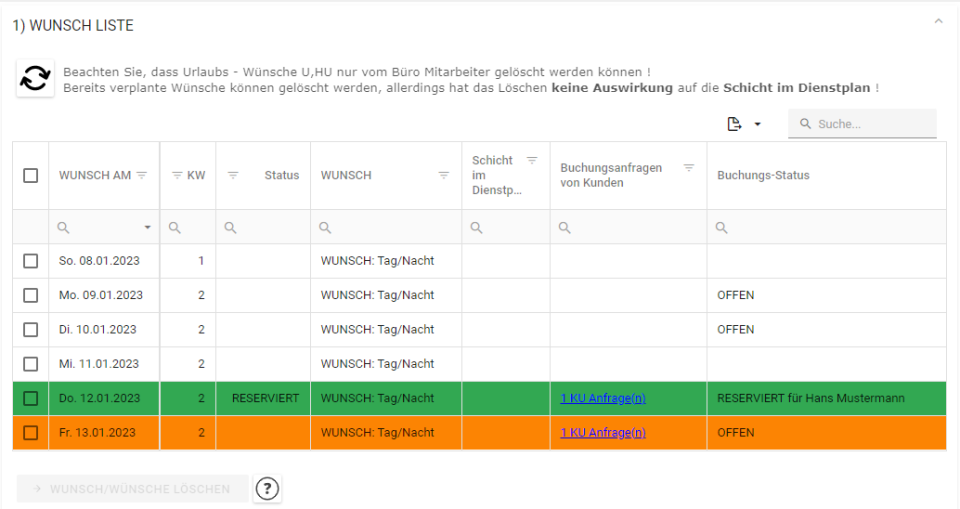Open filter icon on WUNSCH AM column
The height and width of the screenshot is (509, 960).
click(141, 175)
